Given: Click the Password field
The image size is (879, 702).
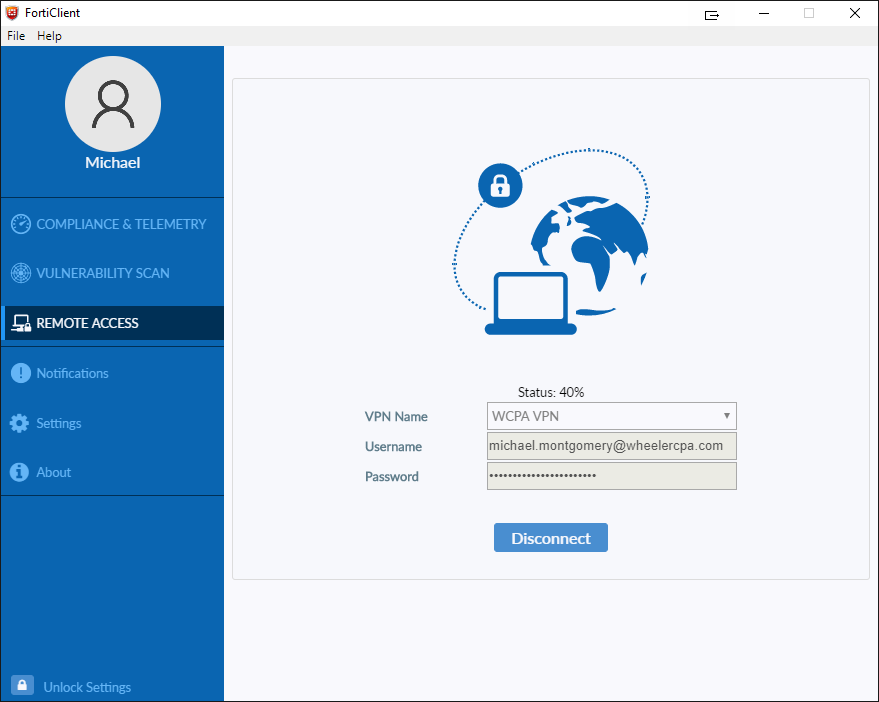Looking at the screenshot, I should click(x=612, y=476).
